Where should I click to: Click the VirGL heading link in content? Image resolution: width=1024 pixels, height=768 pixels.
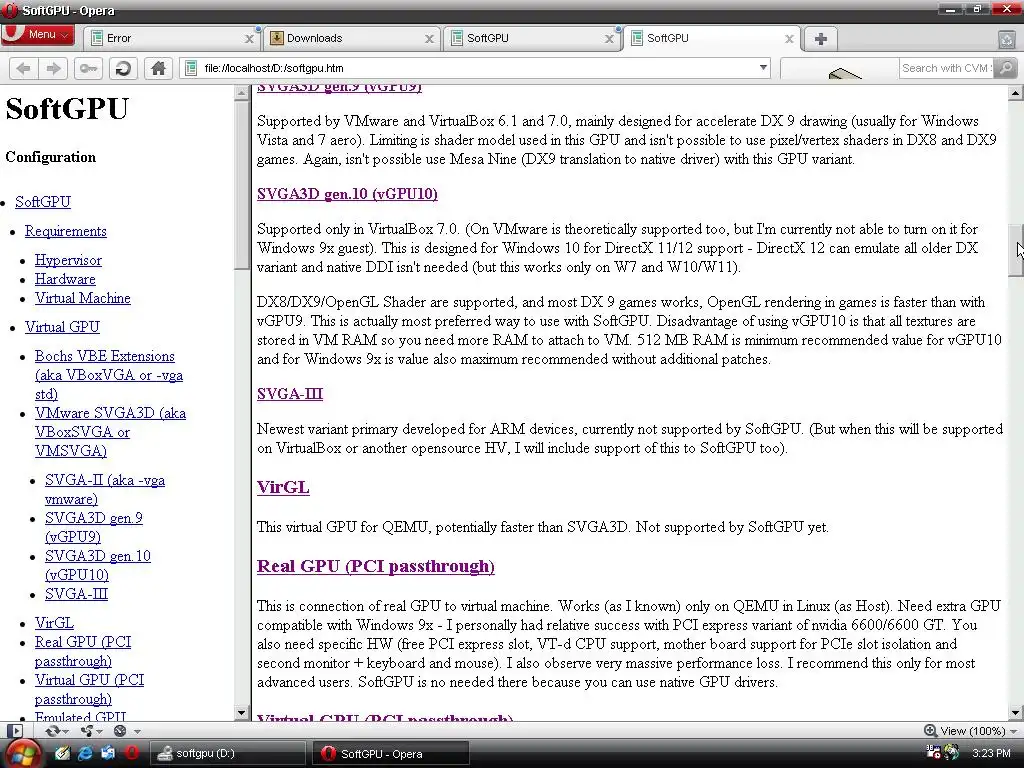tap(283, 487)
